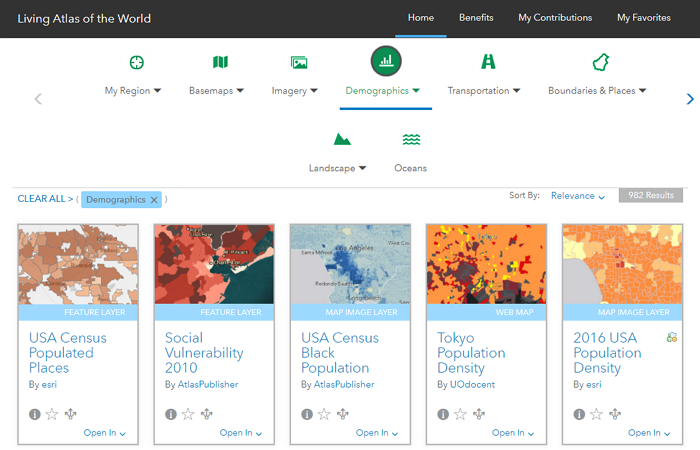Image resolution: width=700 pixels, height=450 pixels.
Task: Click the Transportation road icon
Action: pos(488,62)
